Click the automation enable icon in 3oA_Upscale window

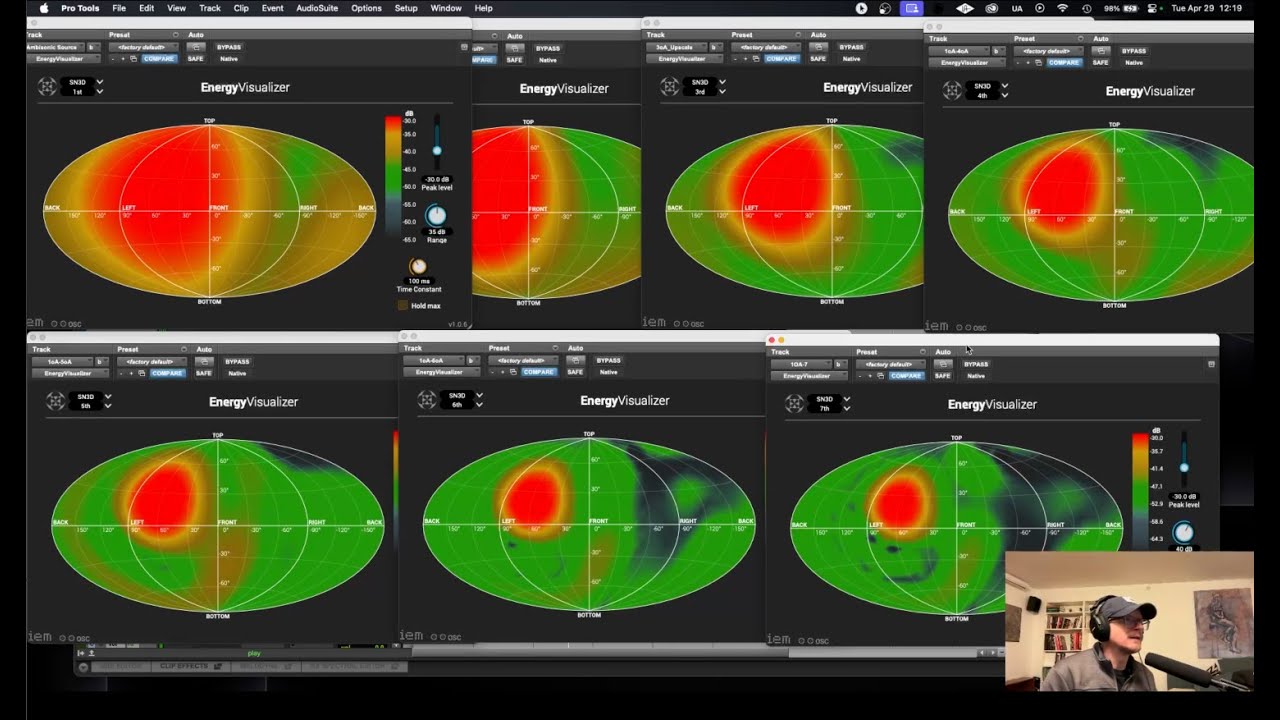pos(818,47)
